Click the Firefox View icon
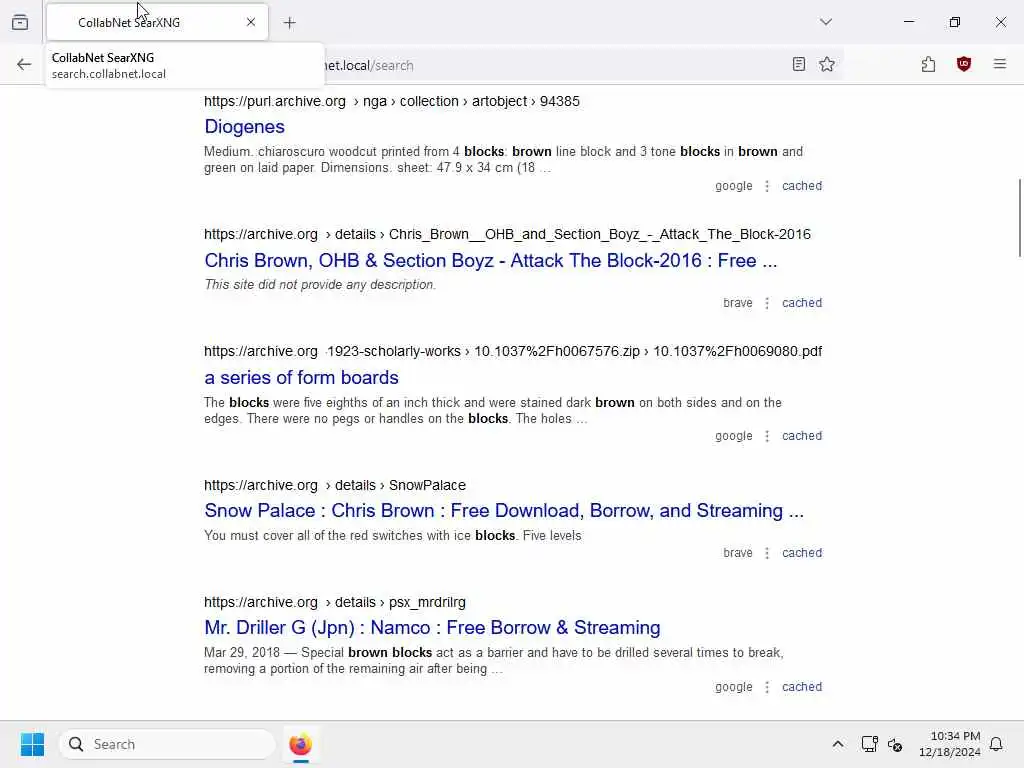This screenshot has height=768, width=1024. point(20,22)
